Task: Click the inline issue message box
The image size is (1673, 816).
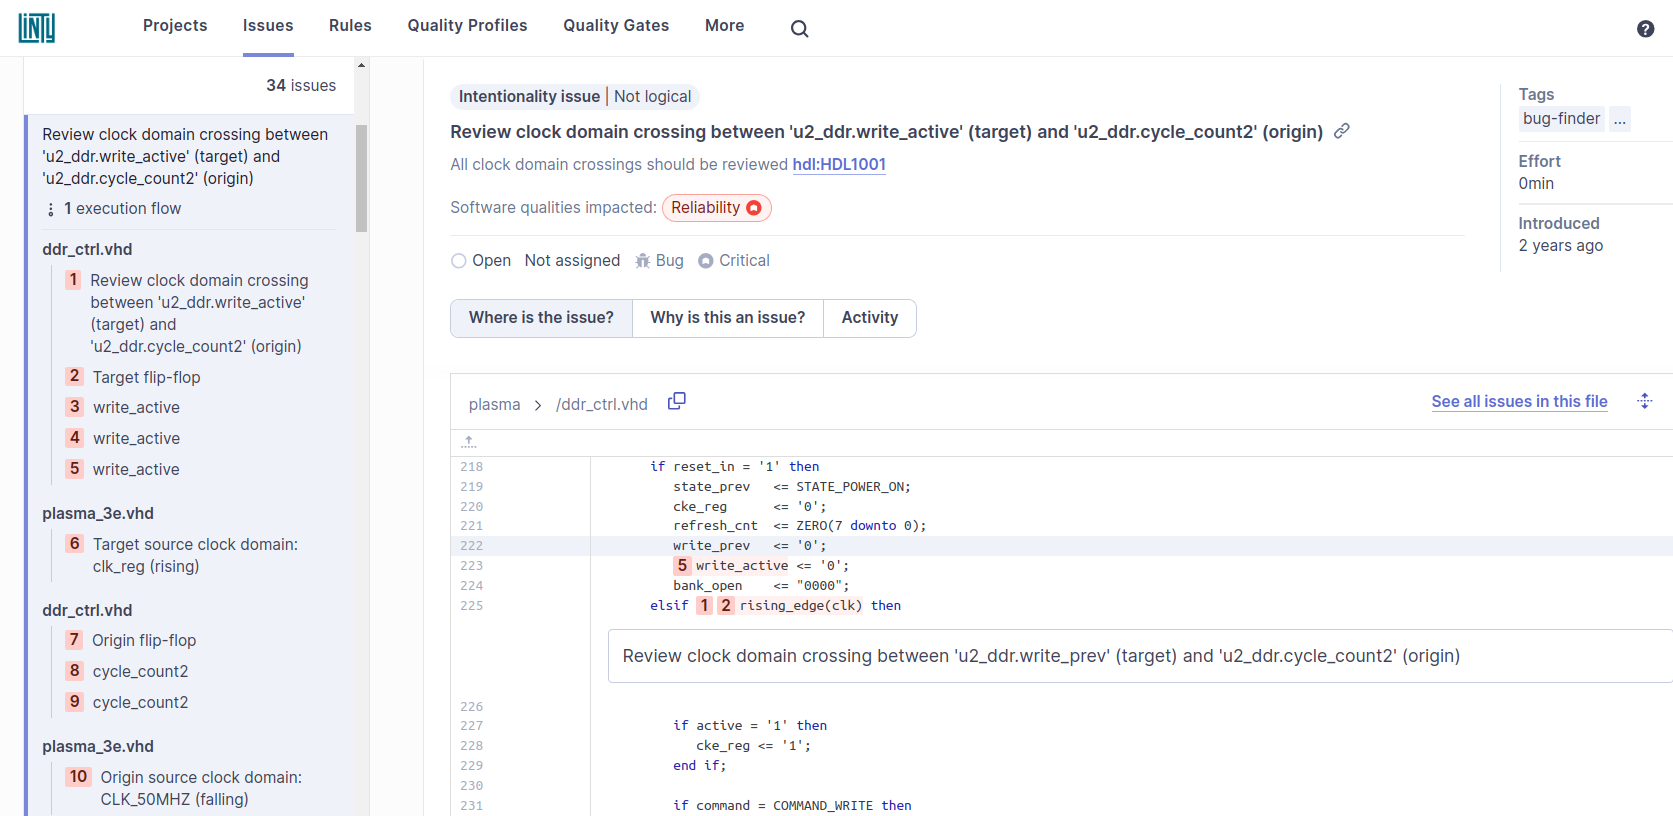Action: pos(1140,656)
